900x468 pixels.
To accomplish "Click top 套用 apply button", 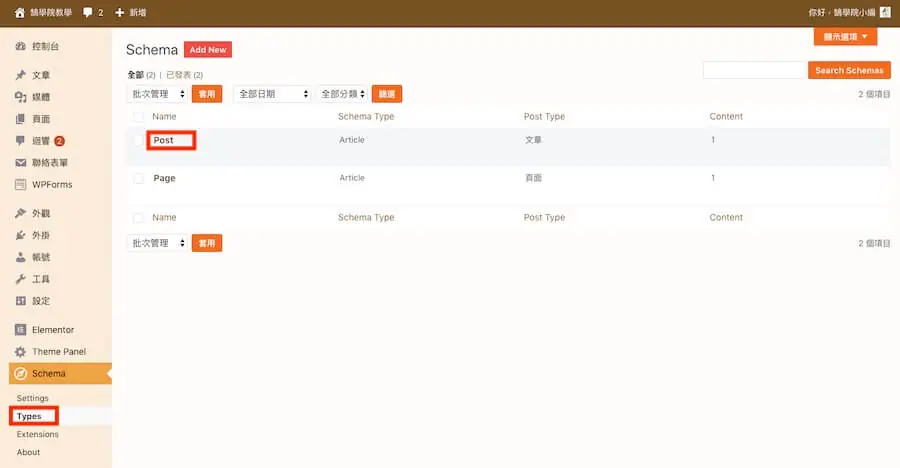I will coord(207,94).
